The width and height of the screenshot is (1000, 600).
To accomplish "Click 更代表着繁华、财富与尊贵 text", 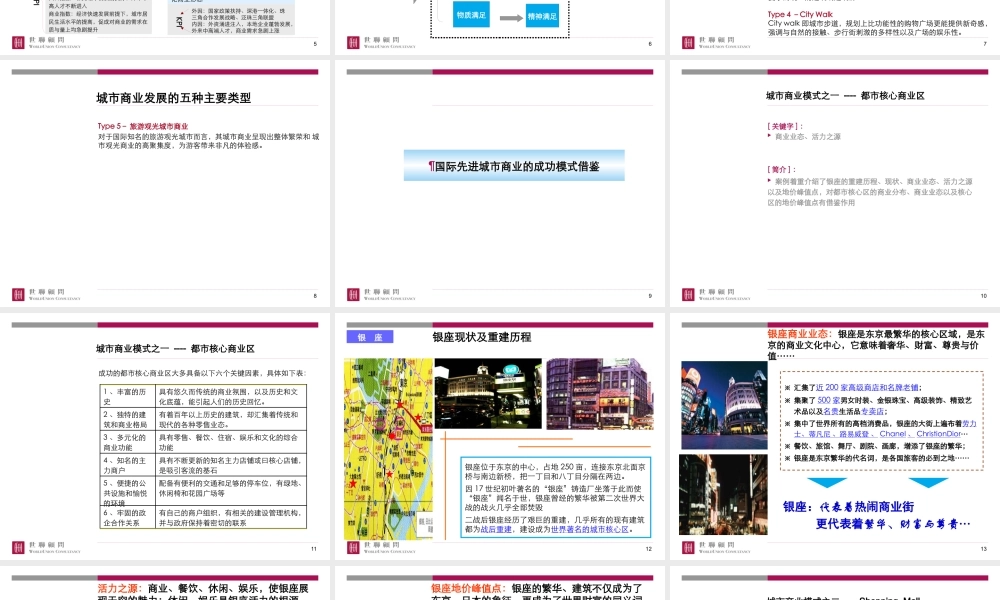I will click(x=893, y=523).
